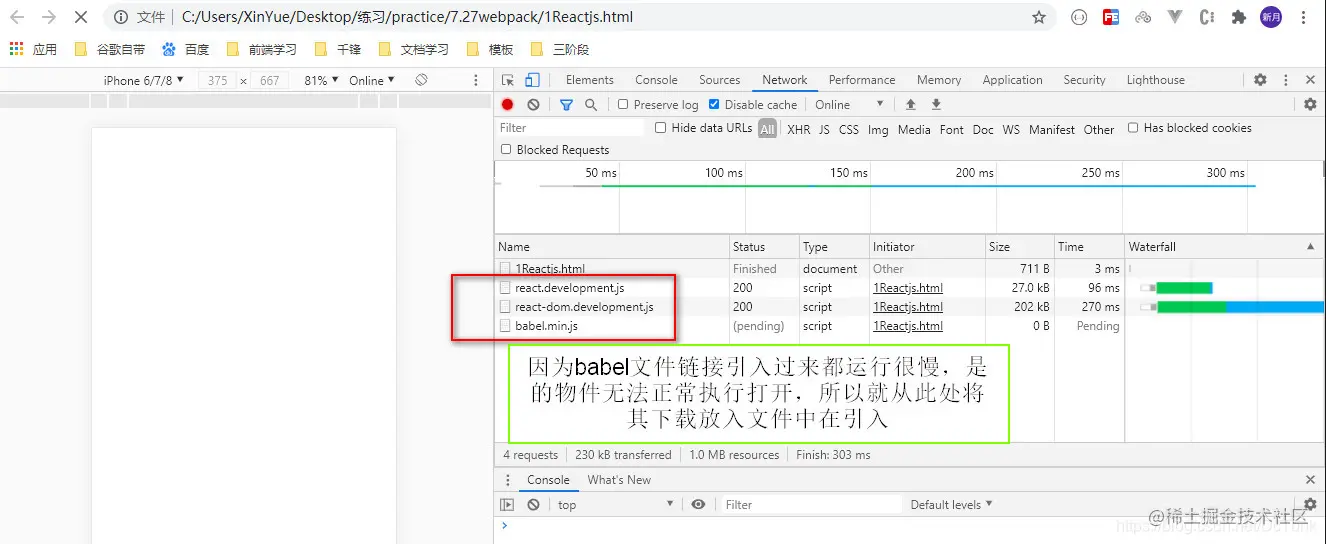Click the console Filter input
Screen dimensions: 1326x544
click(811, 505)
